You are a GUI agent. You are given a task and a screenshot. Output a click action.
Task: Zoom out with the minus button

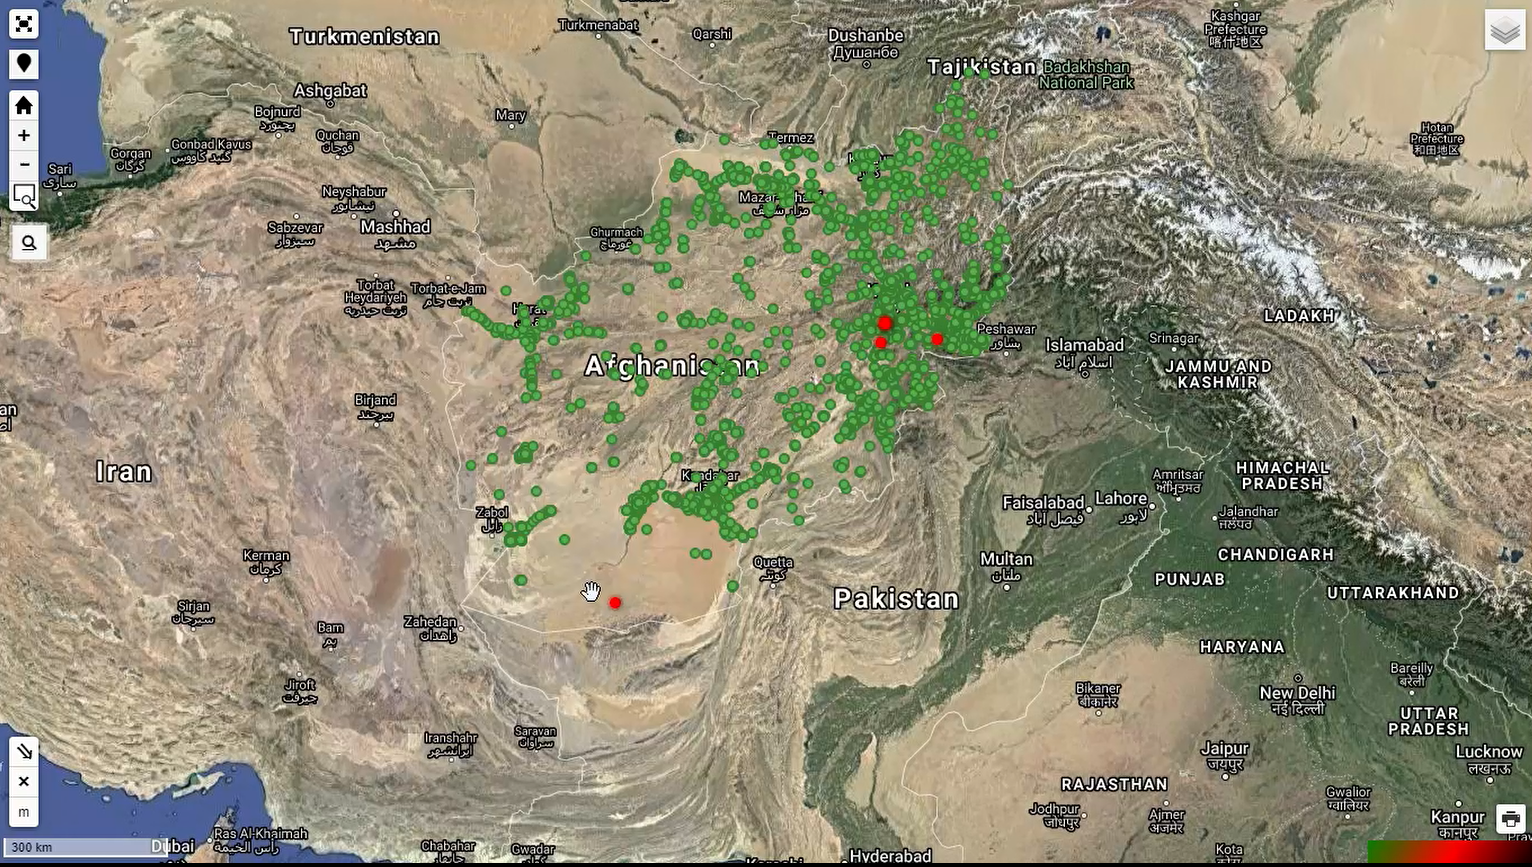24,165
